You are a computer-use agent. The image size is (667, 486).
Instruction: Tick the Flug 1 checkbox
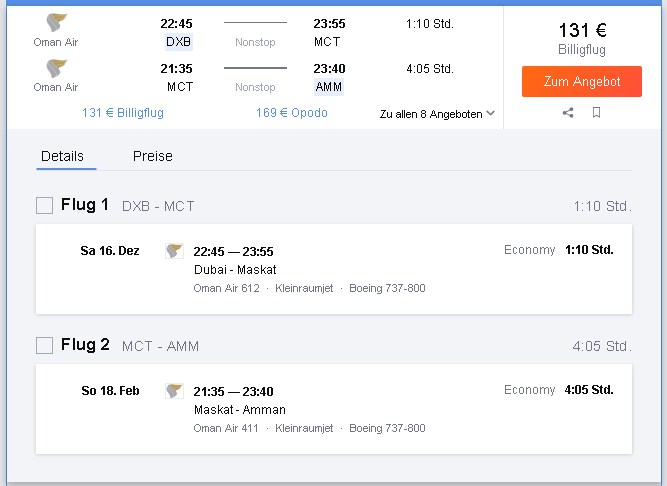(44, 205)
